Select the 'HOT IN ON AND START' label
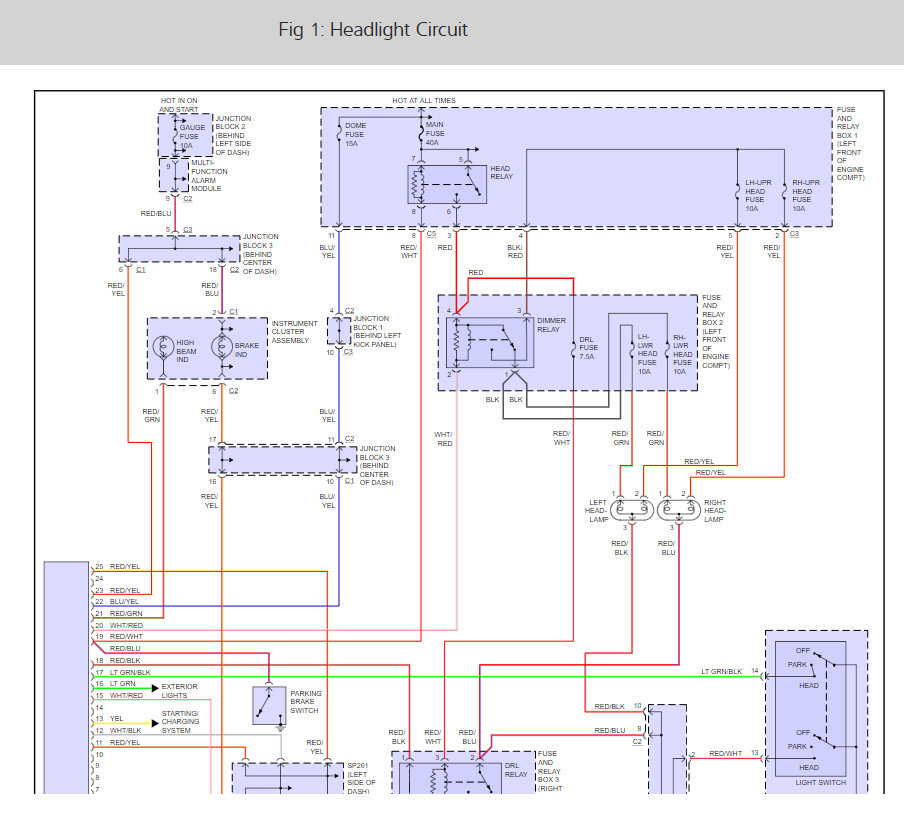This screenshot has height=817, width=904. click(x=179, y=105)
